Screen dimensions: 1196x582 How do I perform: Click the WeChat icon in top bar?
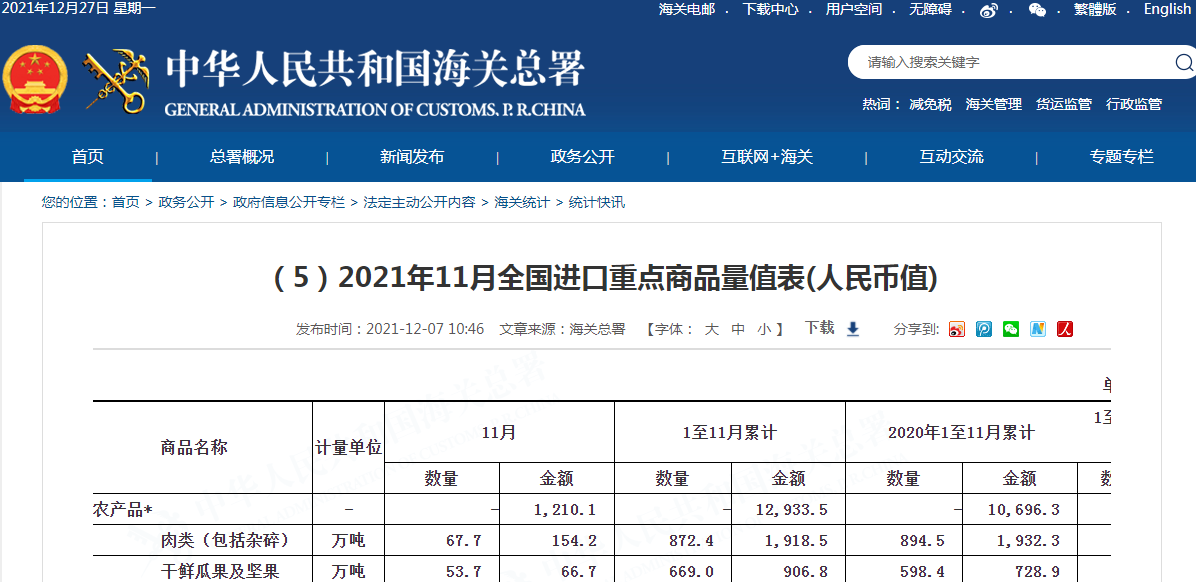point(1037,10)
